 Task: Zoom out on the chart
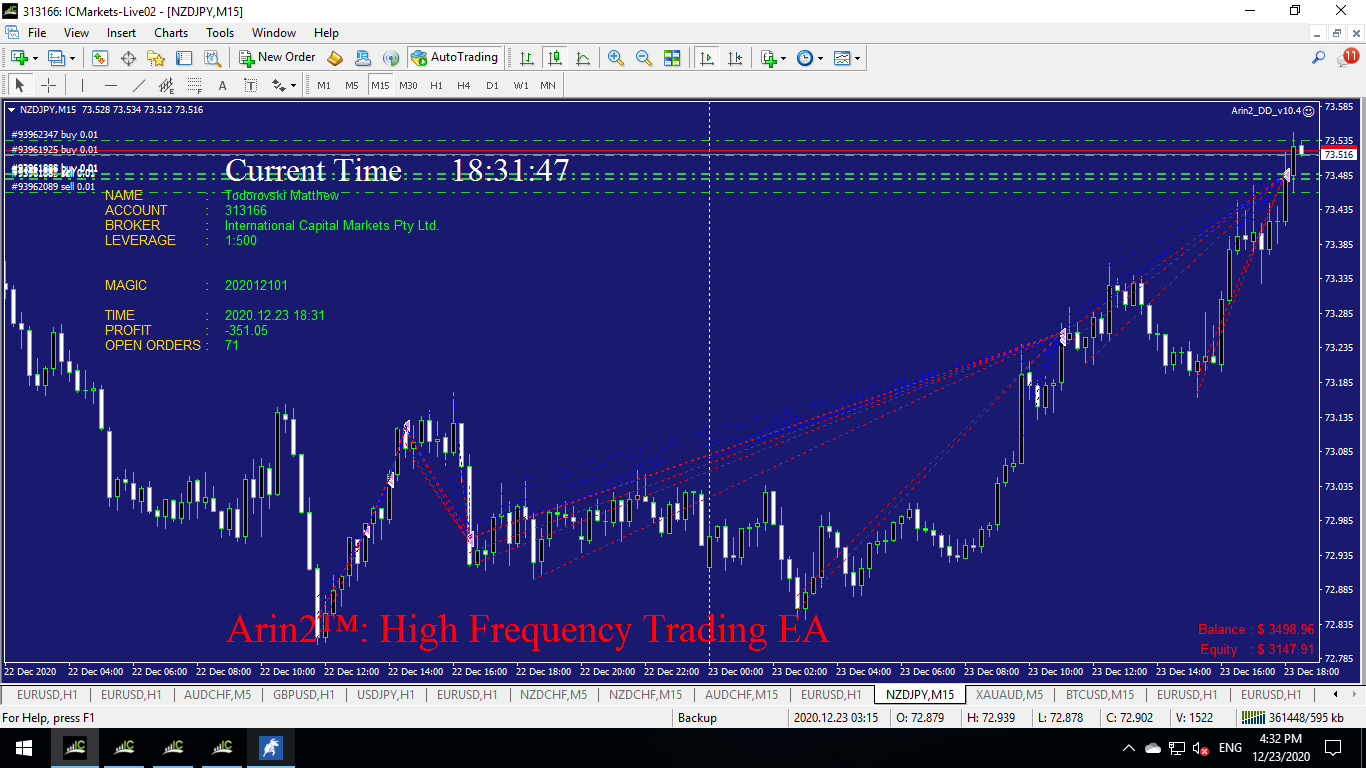pyautogui.click(x=644, y=58)
